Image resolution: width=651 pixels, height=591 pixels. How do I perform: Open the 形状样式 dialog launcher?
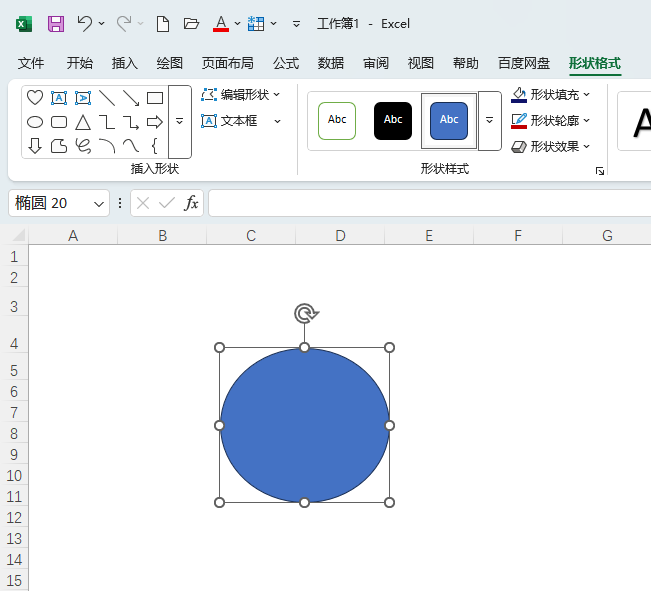pos(600,171)
